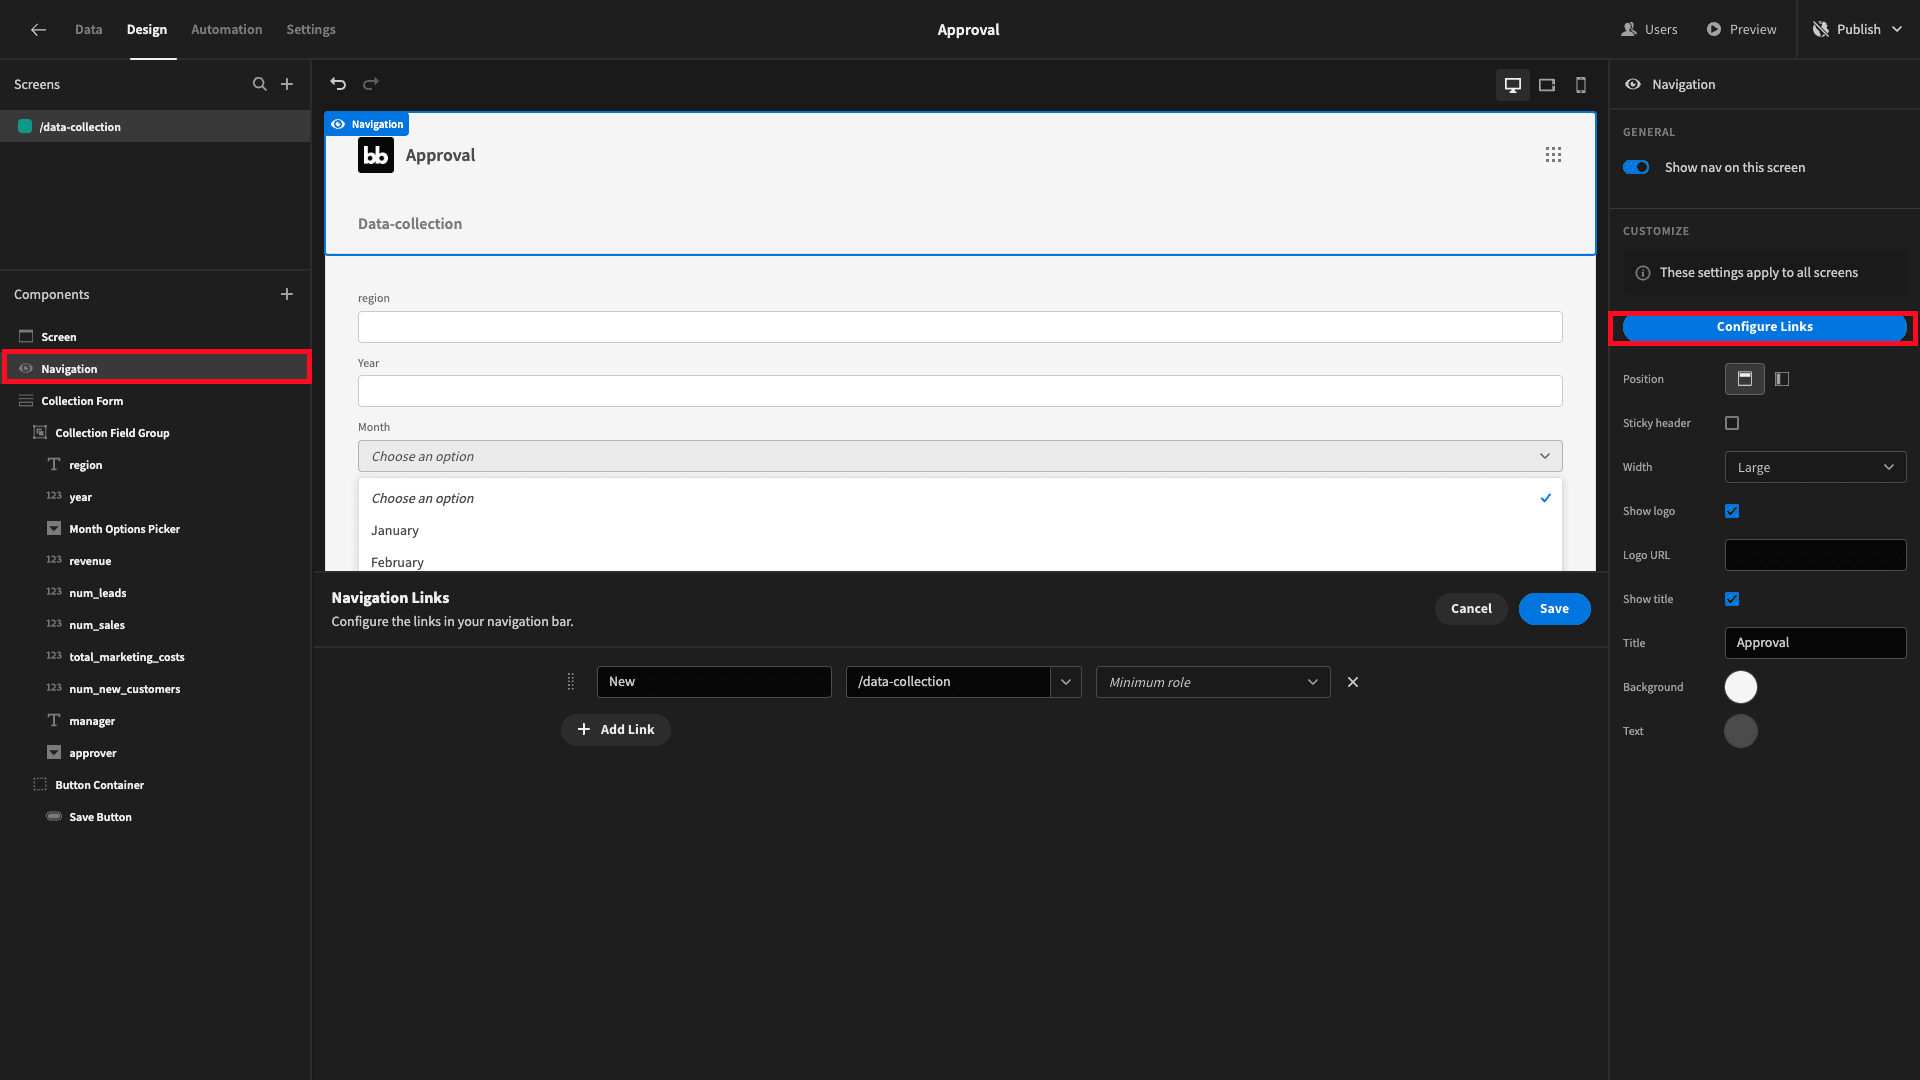The height and width of the screenshot is (1080, 1920).
Task: Pick the Background color swatch
Action: coord(1741,687)
